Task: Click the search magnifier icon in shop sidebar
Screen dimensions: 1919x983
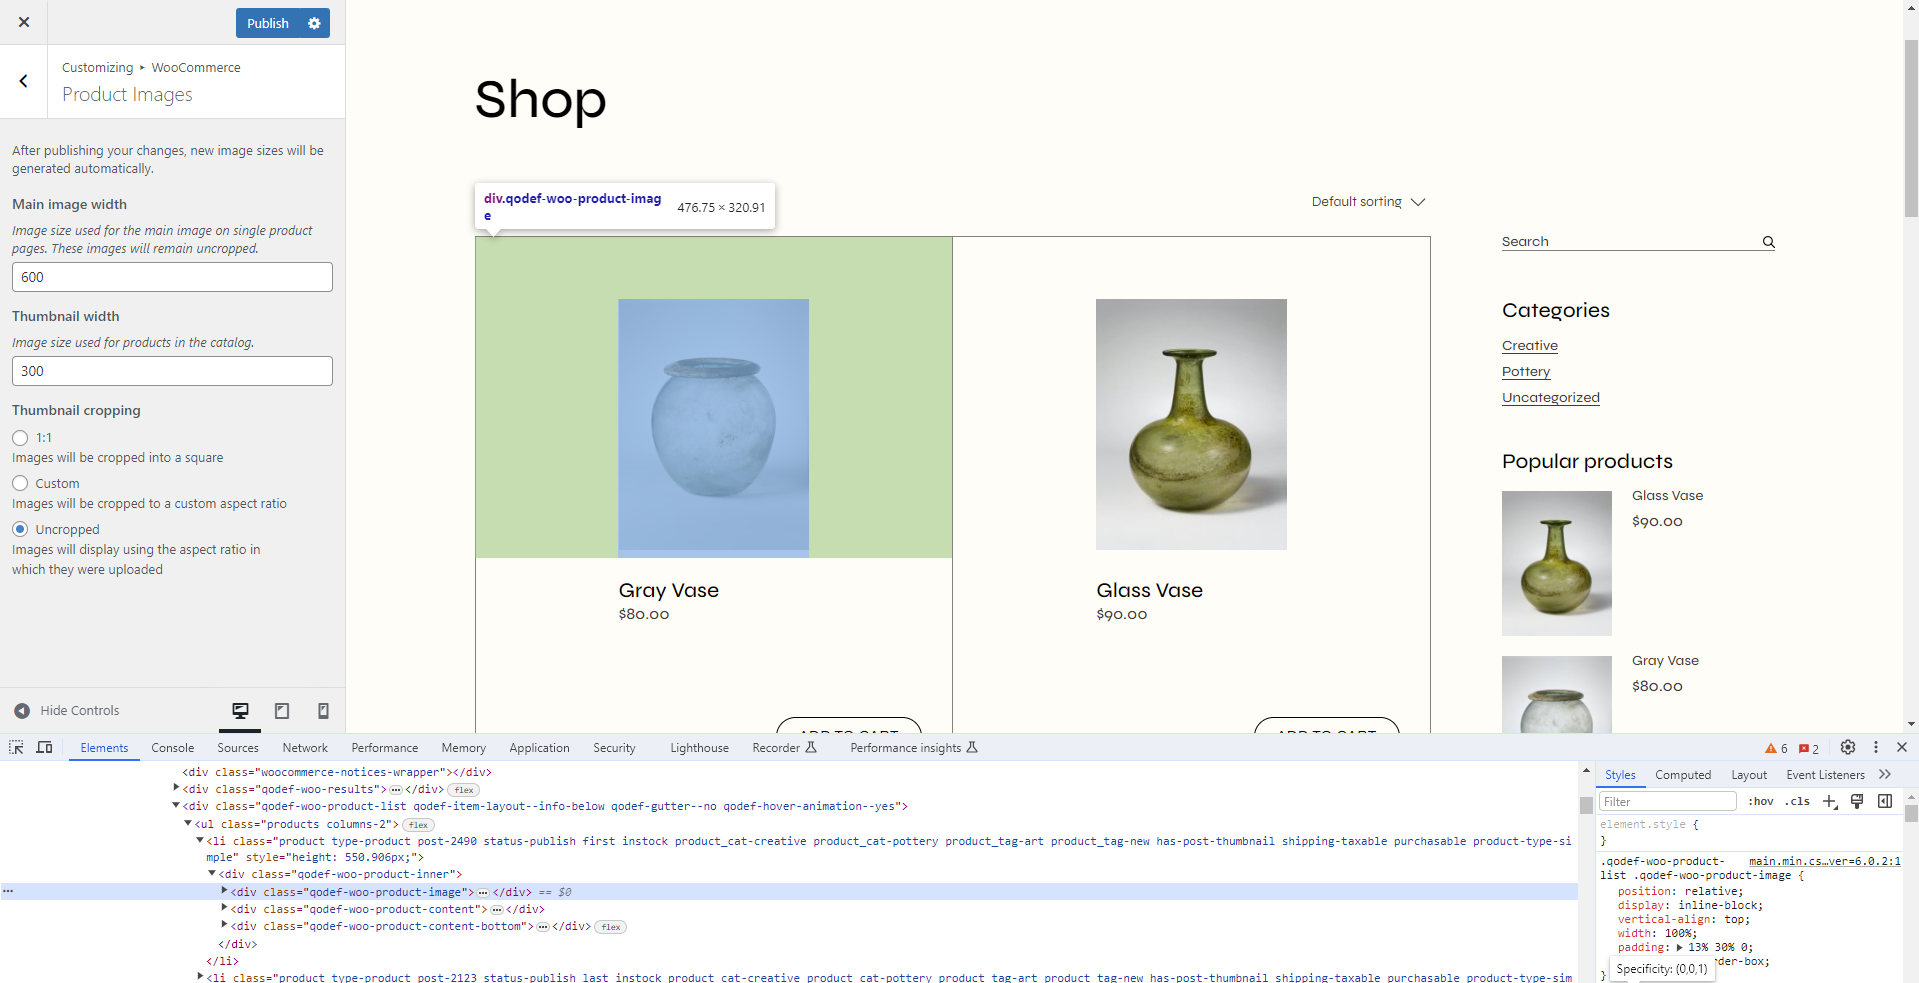Action: [x=1768, y=242]
